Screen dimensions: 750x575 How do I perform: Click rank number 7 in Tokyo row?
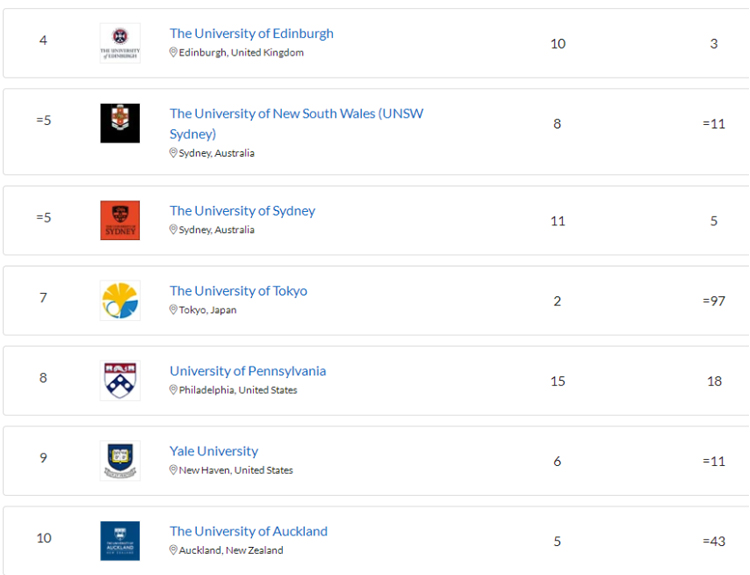[43, 297]
